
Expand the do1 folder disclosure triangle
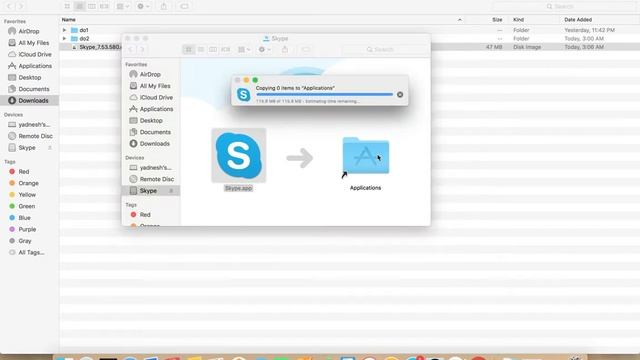pos(64,30)
